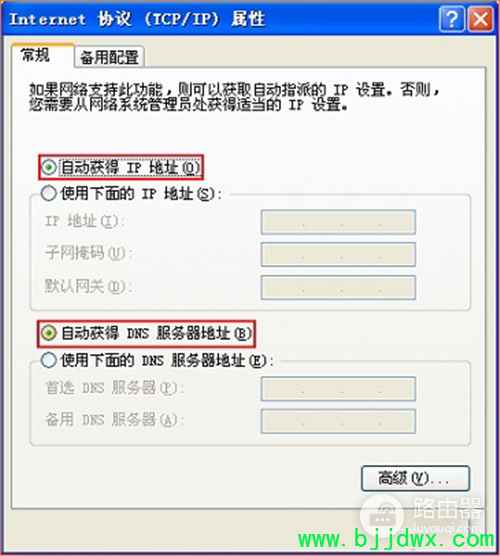500x556 pixels.
Task: Click the 备用 DNS 服务器 field
Action: [338, 421]
